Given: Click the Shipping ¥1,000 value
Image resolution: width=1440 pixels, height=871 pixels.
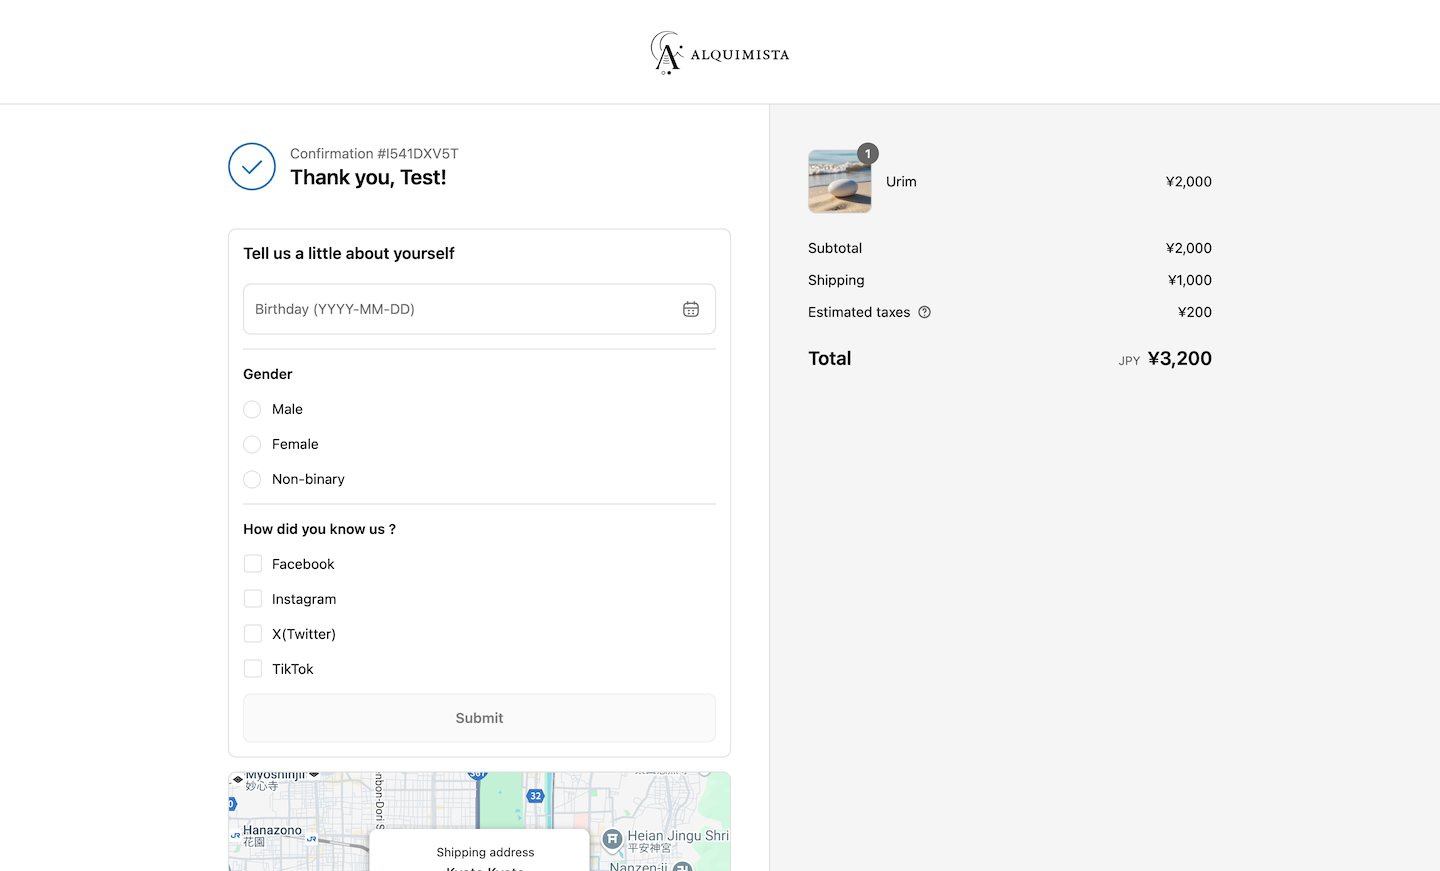Looking at the screenshot, I should pos(1190,280).
